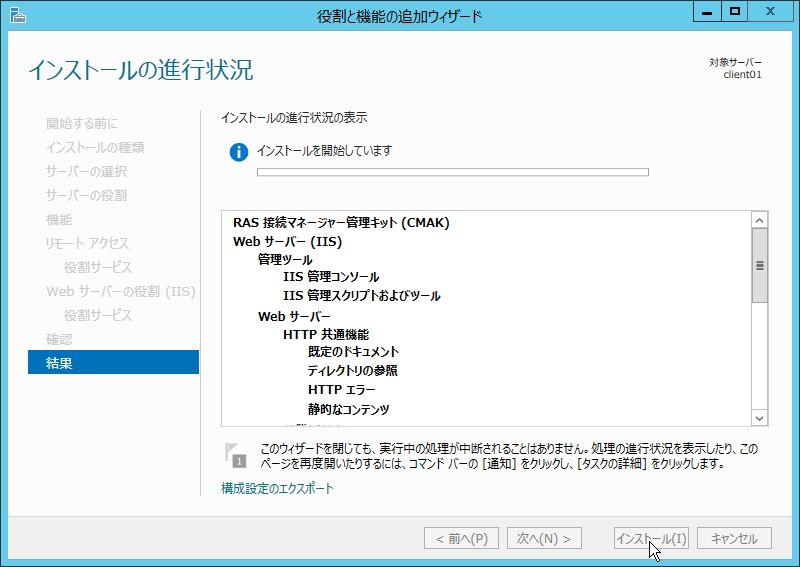Click the 静的なコンテンツ entry
This screenshot has width=800, height=567.
pos(348,409)
